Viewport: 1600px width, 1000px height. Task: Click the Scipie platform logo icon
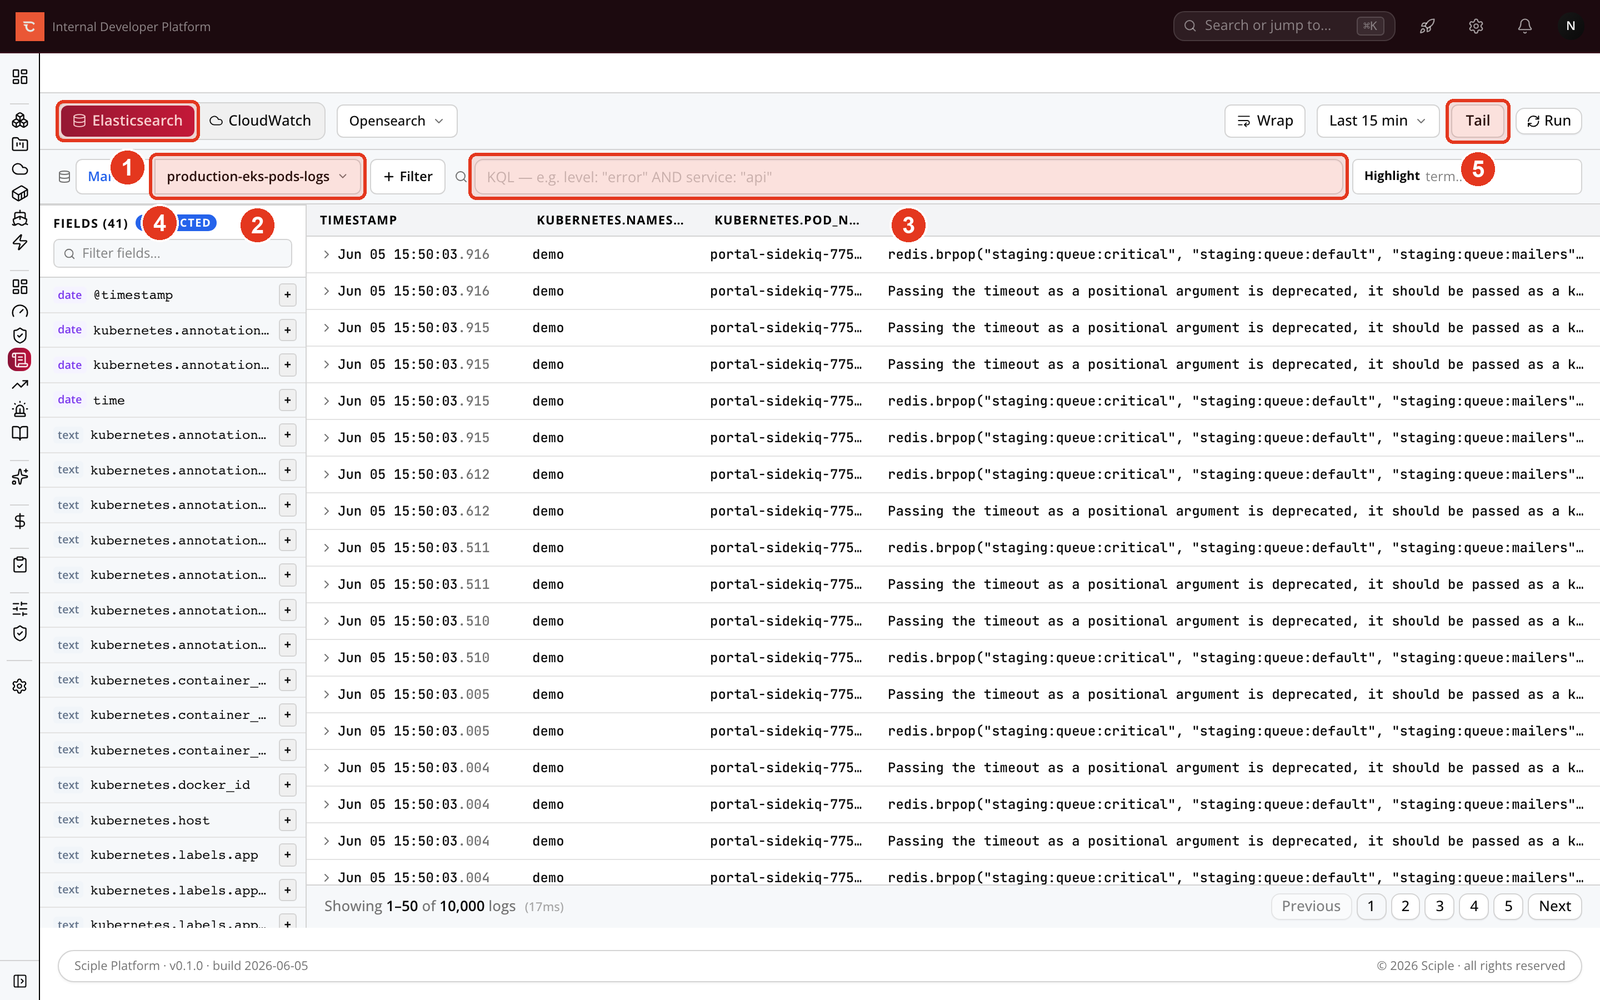tap(29, 26)
